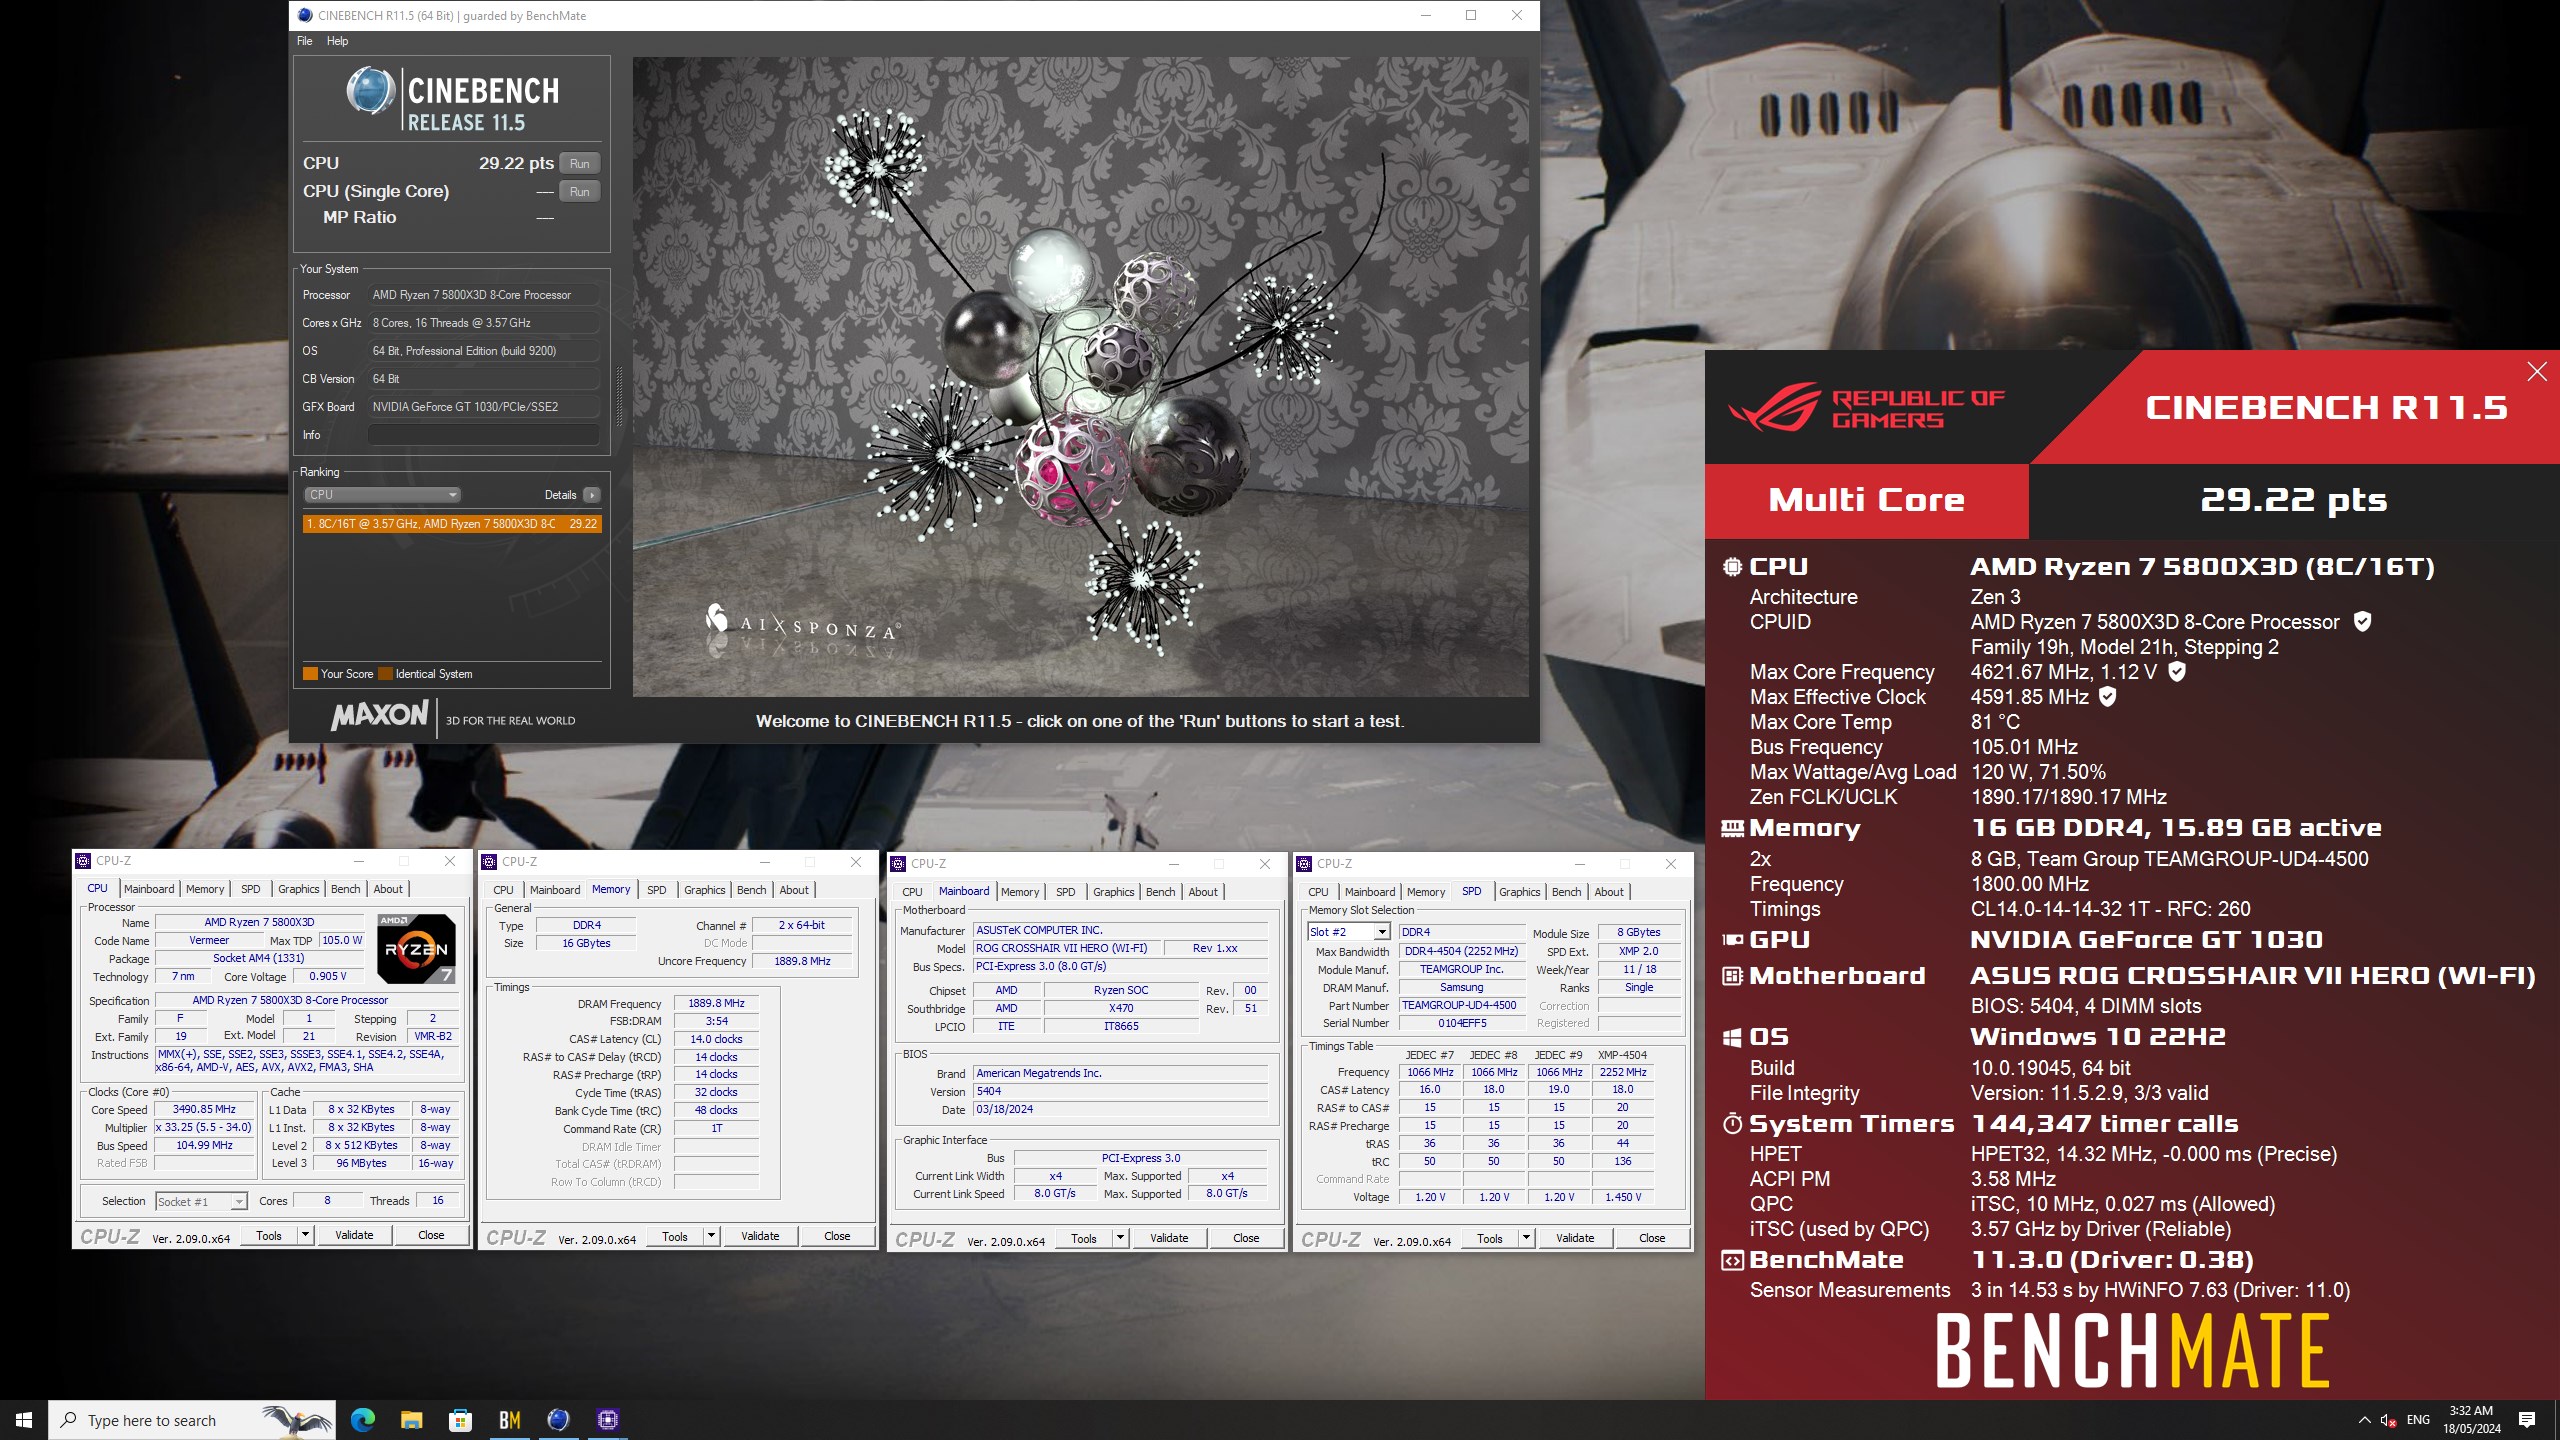The image size is (2560, 1440).
Task: Switch to CPU-Z from the taskbar
Action: click(607, 1420)
